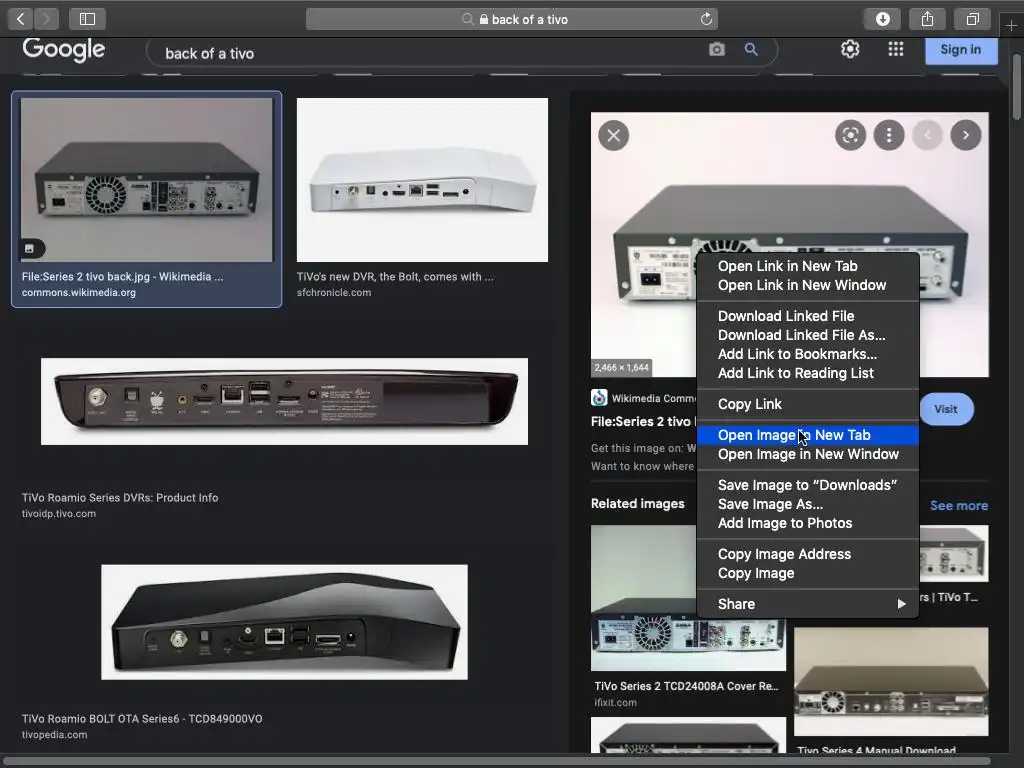Viewport: 1024px width, 768px height.
Task: Click the TiVo's new DVR, the Bolt caption
Action: click(x=395, y=276)
